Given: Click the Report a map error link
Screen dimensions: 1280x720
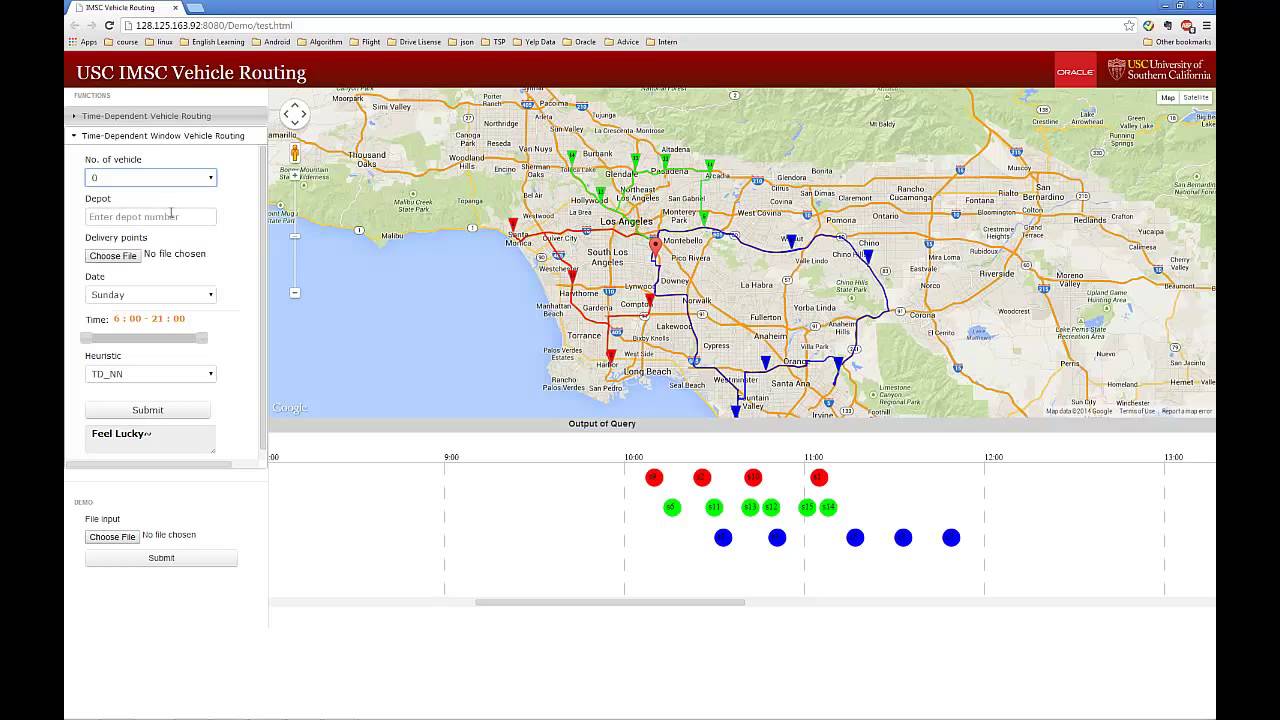Looking at the screenshot, I should [1187, 411].
